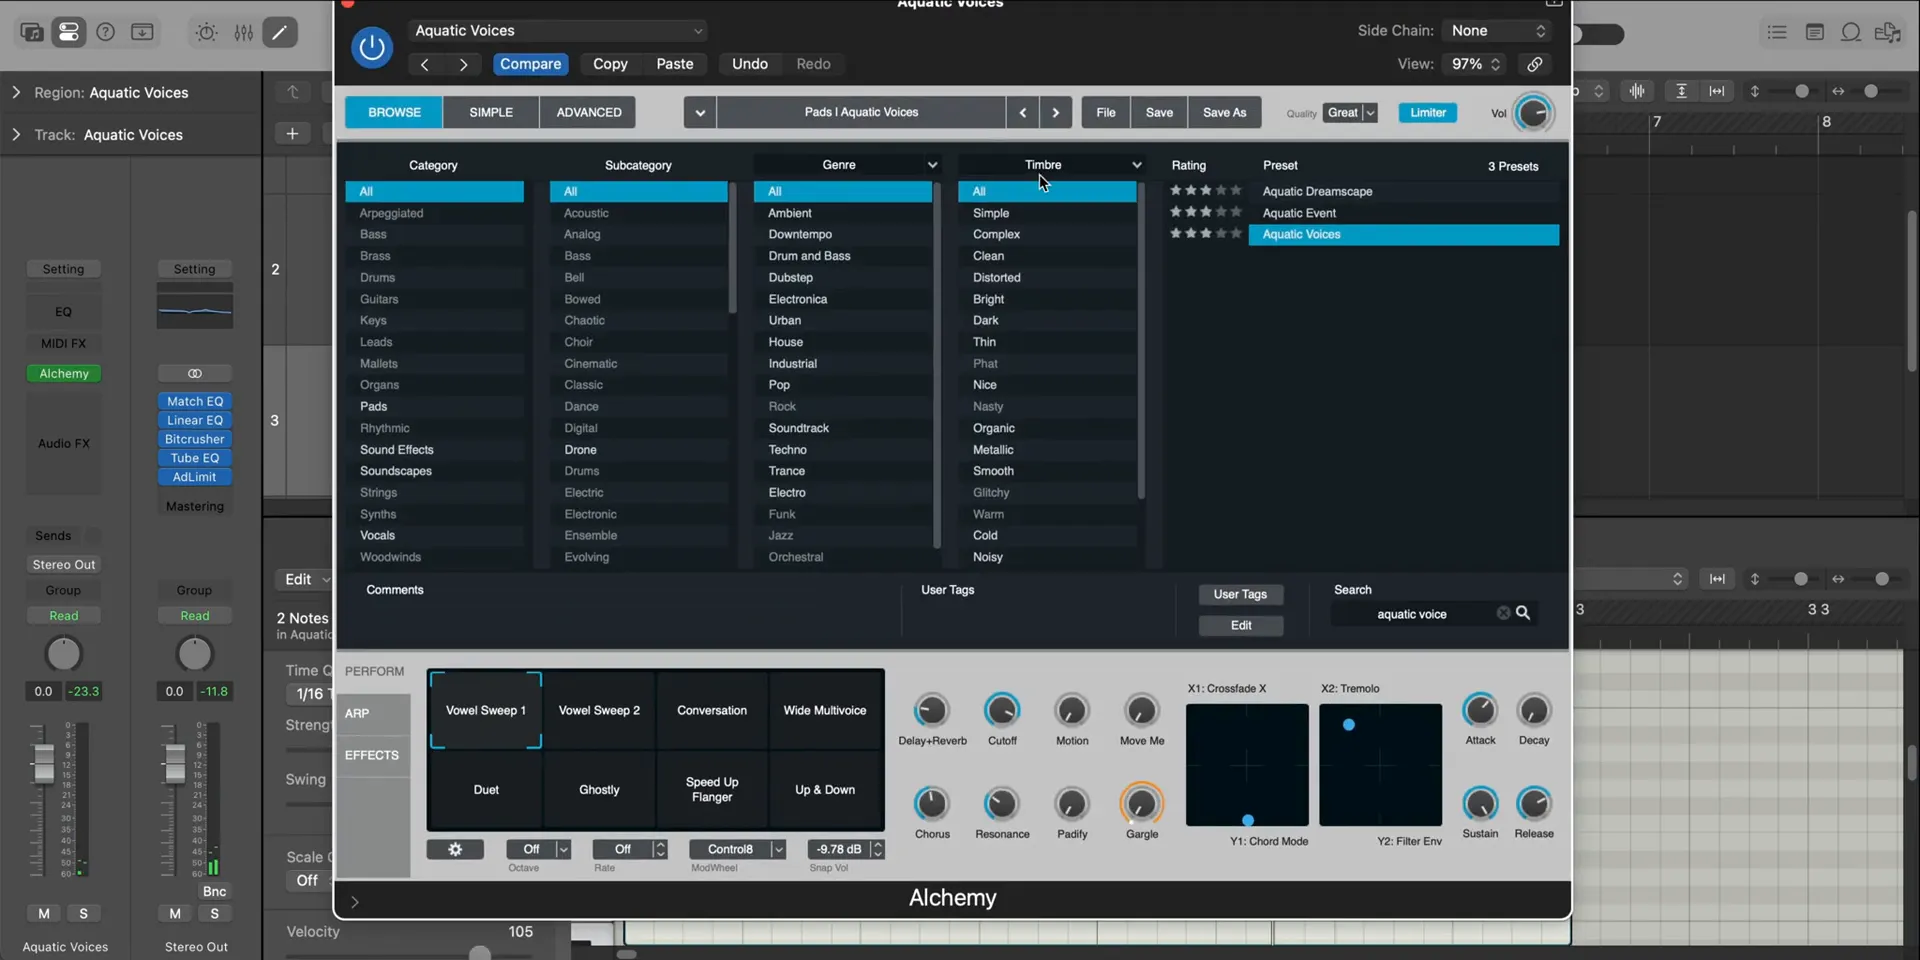Switch to the BROWSE tab

click(394, 112)
